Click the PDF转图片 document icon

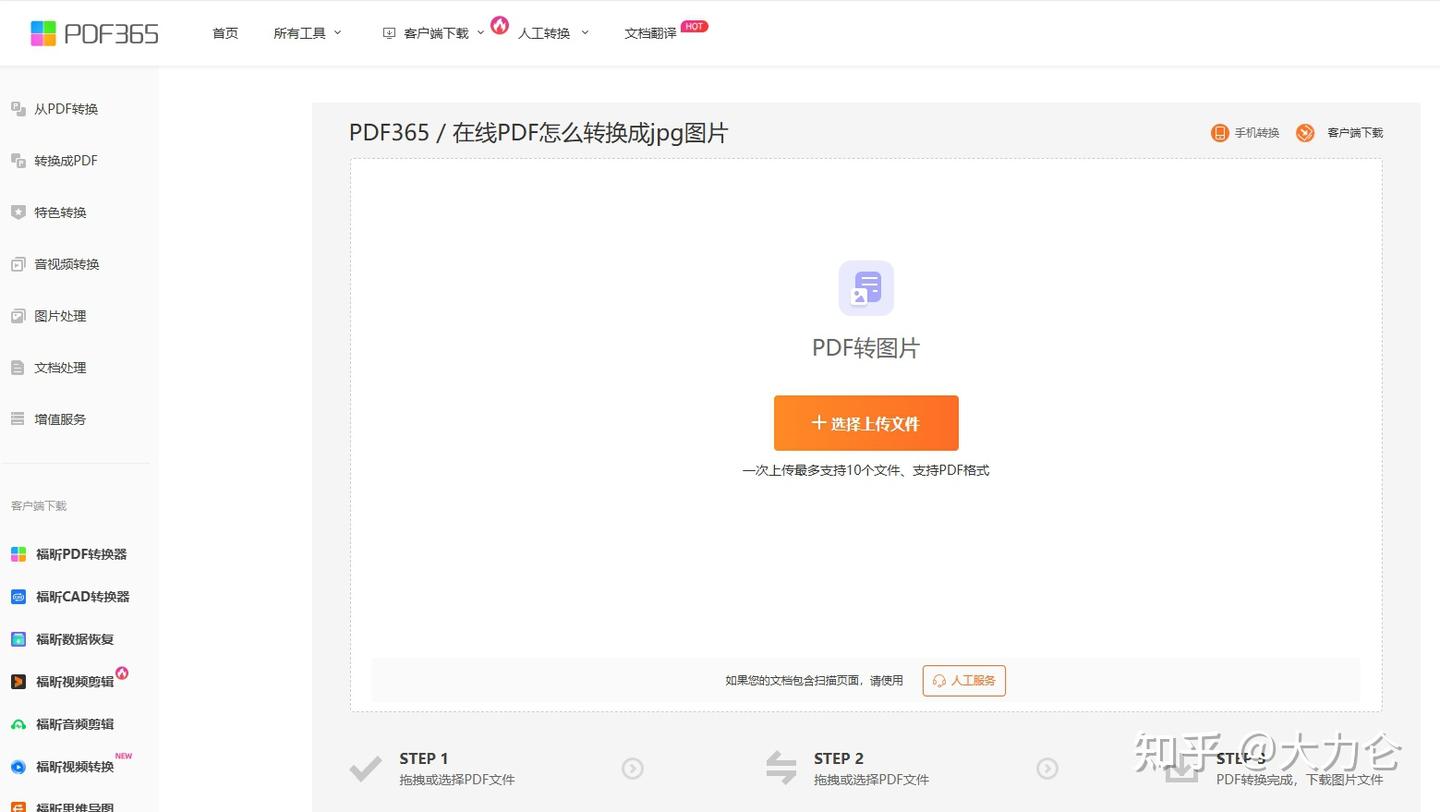click(x=865, y=287)
